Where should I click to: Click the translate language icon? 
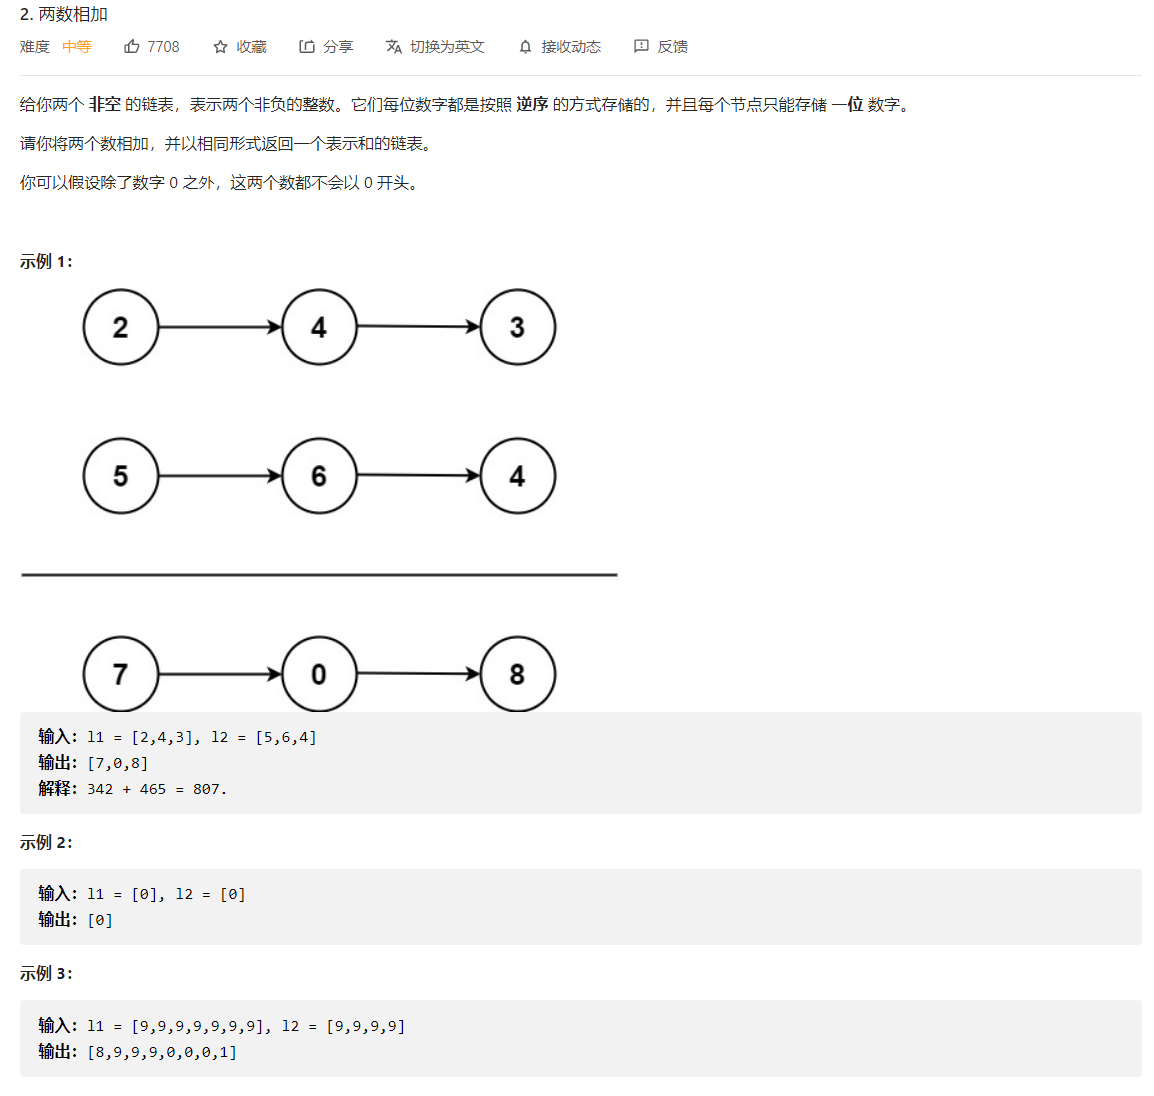(x=394, y=47)
